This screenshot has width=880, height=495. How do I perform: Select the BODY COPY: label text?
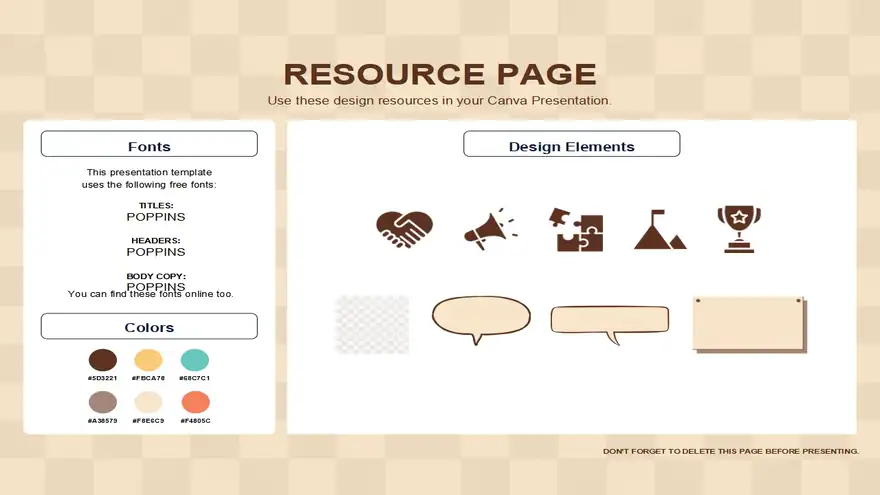tap(156, 276)
